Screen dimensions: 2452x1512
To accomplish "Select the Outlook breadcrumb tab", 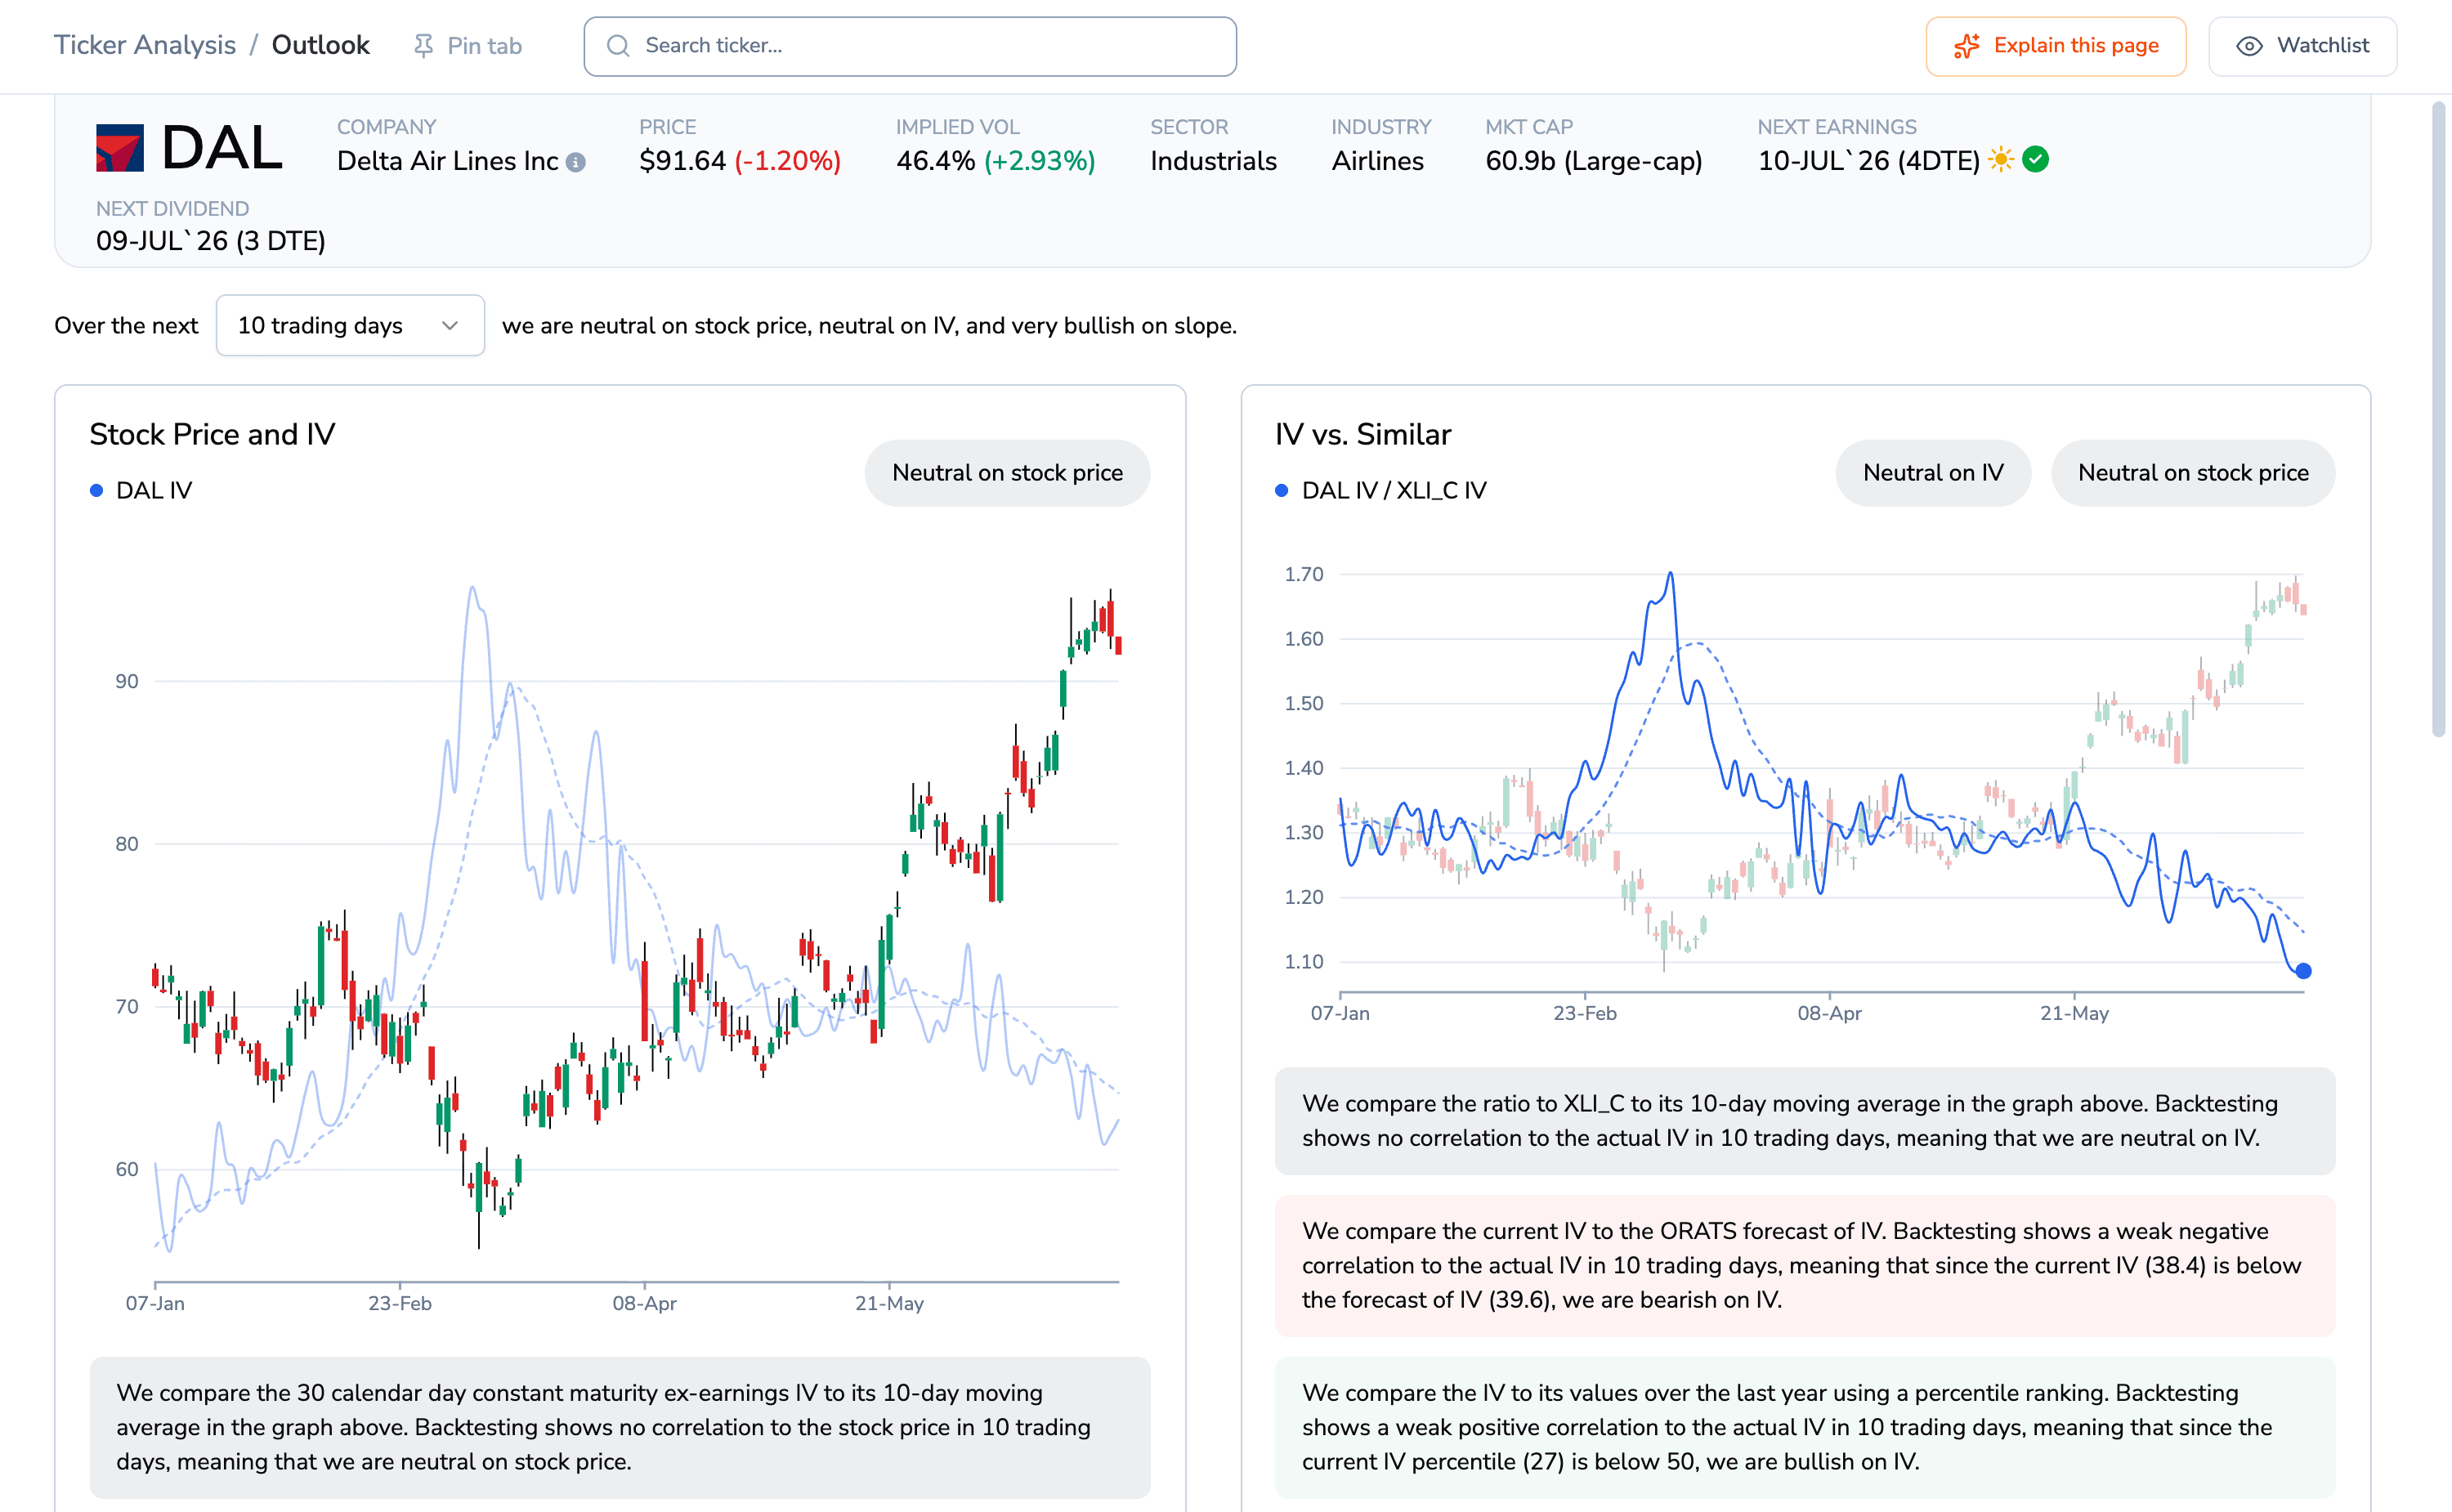I will click(x=320, y=45).
